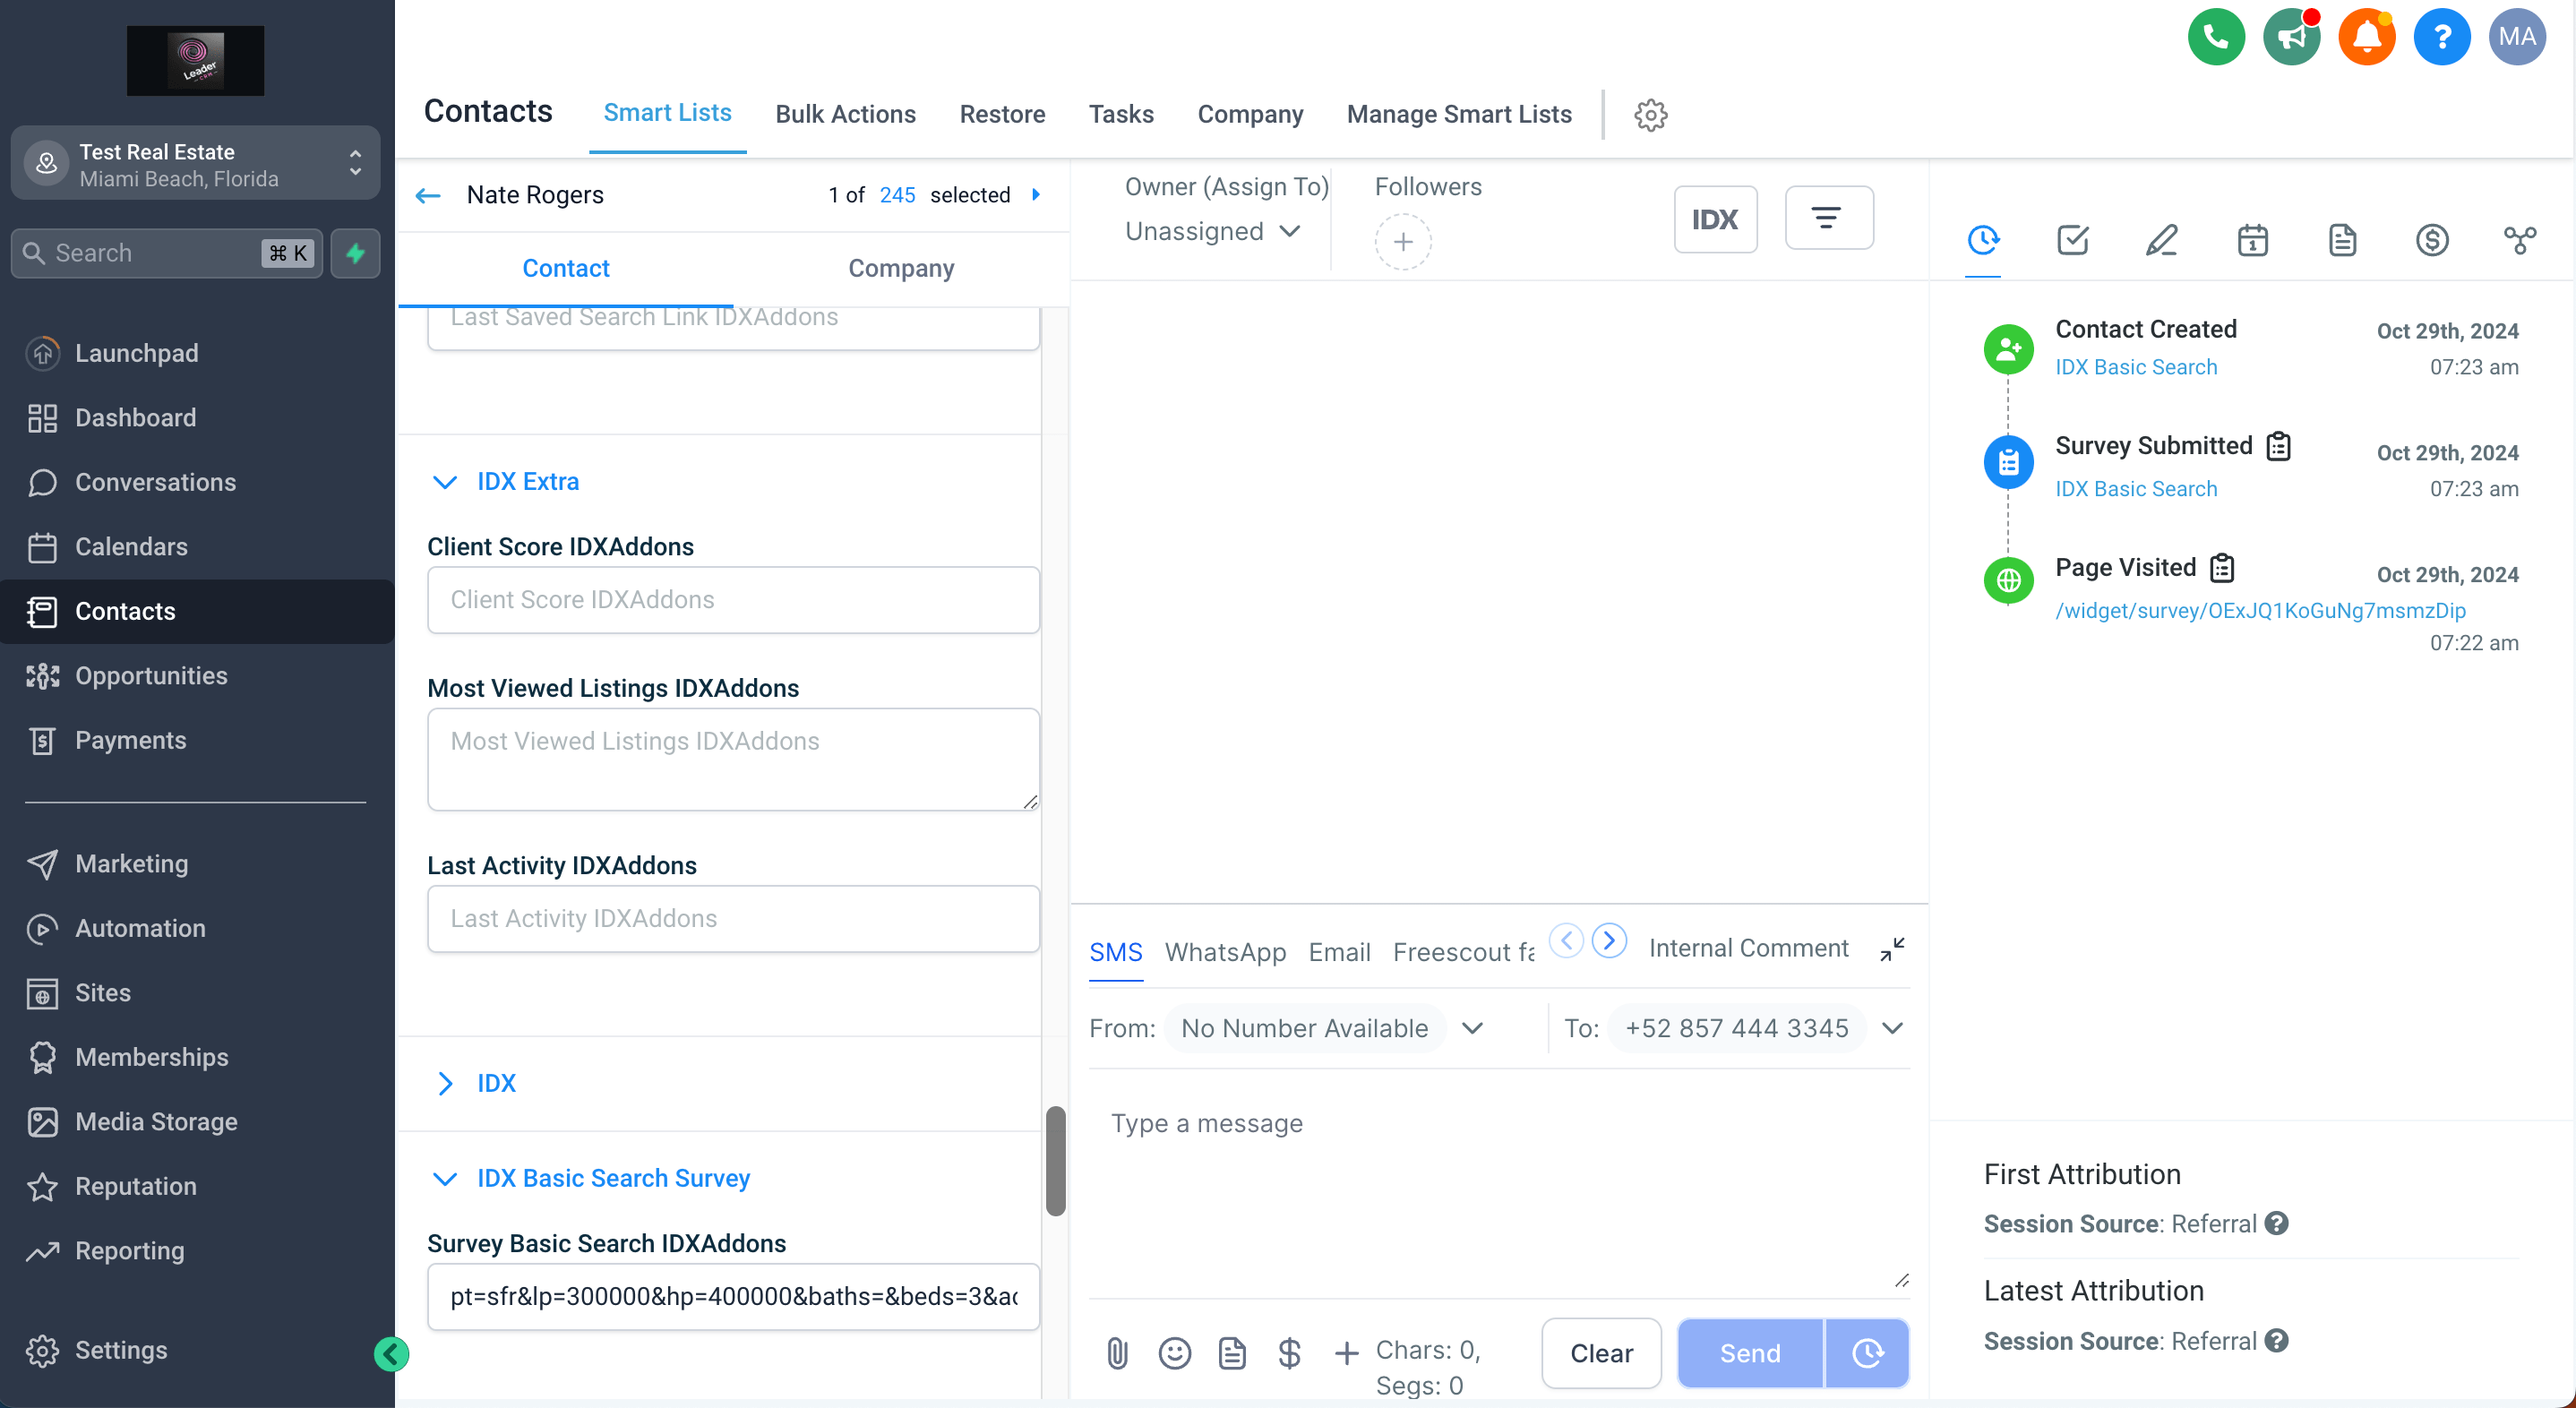Open the megaphone announcements icon
This screenshot has width=2576, height=1408.
[2291, 37]
